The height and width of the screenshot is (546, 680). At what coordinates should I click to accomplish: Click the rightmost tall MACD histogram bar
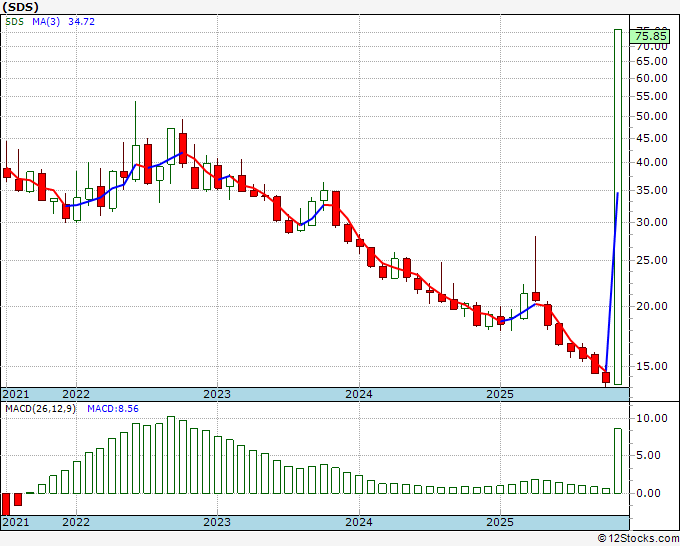pyautogui.click(x=617, y=460)
